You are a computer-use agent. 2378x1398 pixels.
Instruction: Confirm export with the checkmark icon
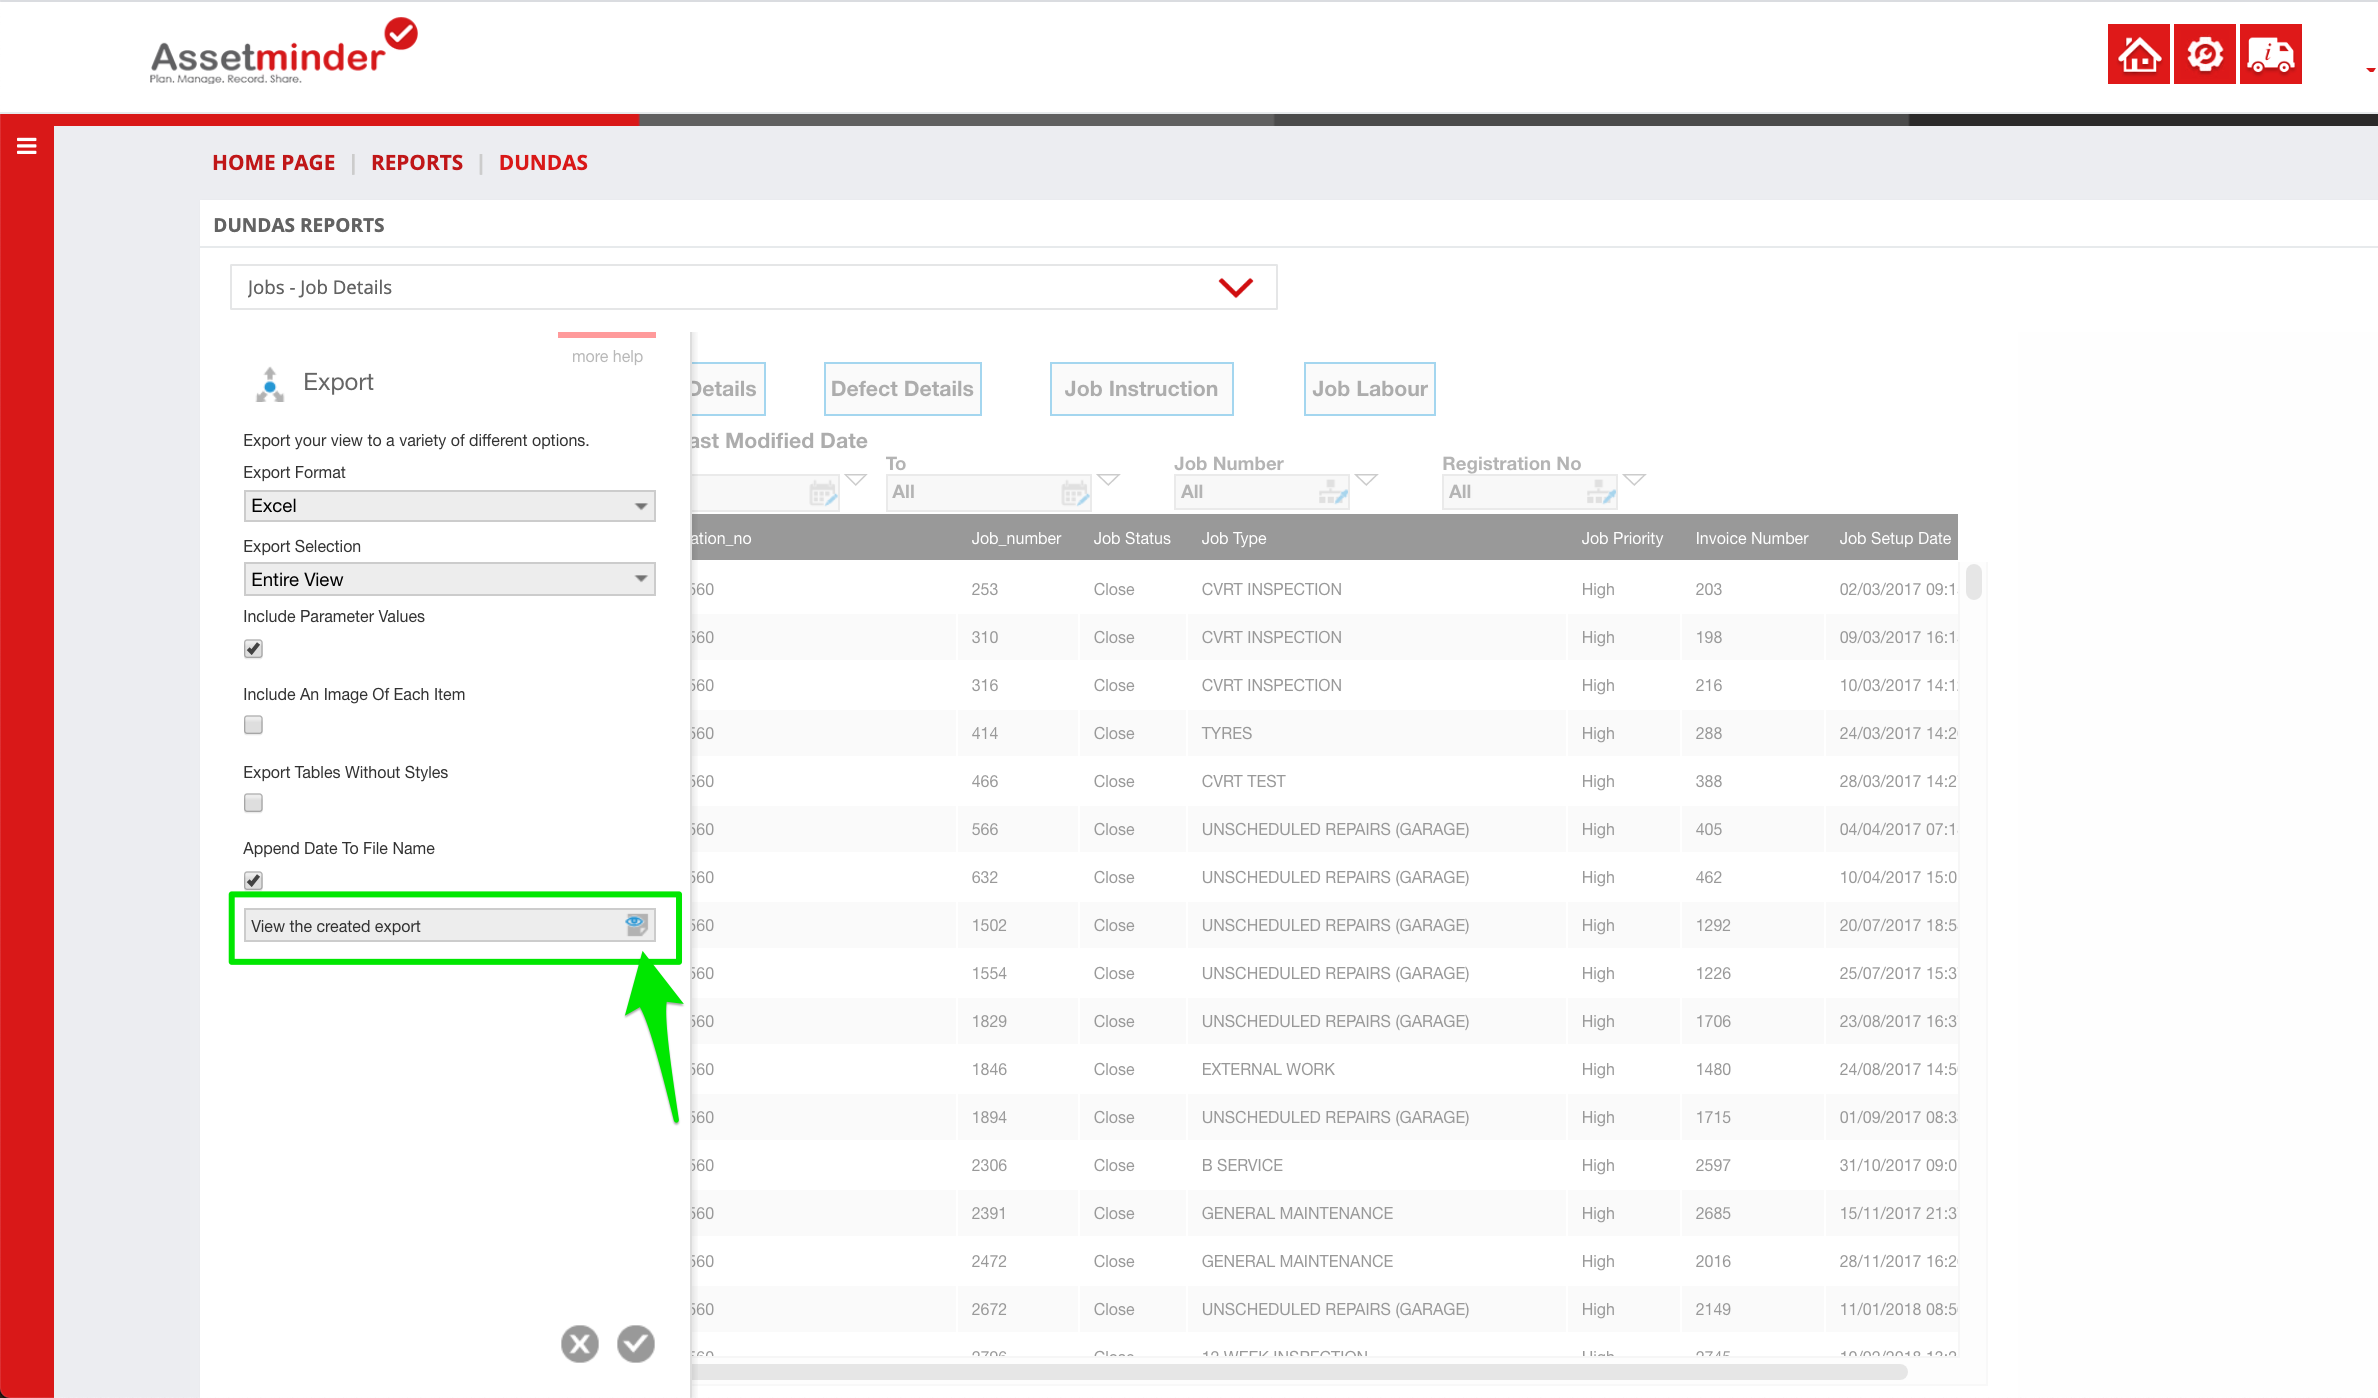[x=636, y=1344]
